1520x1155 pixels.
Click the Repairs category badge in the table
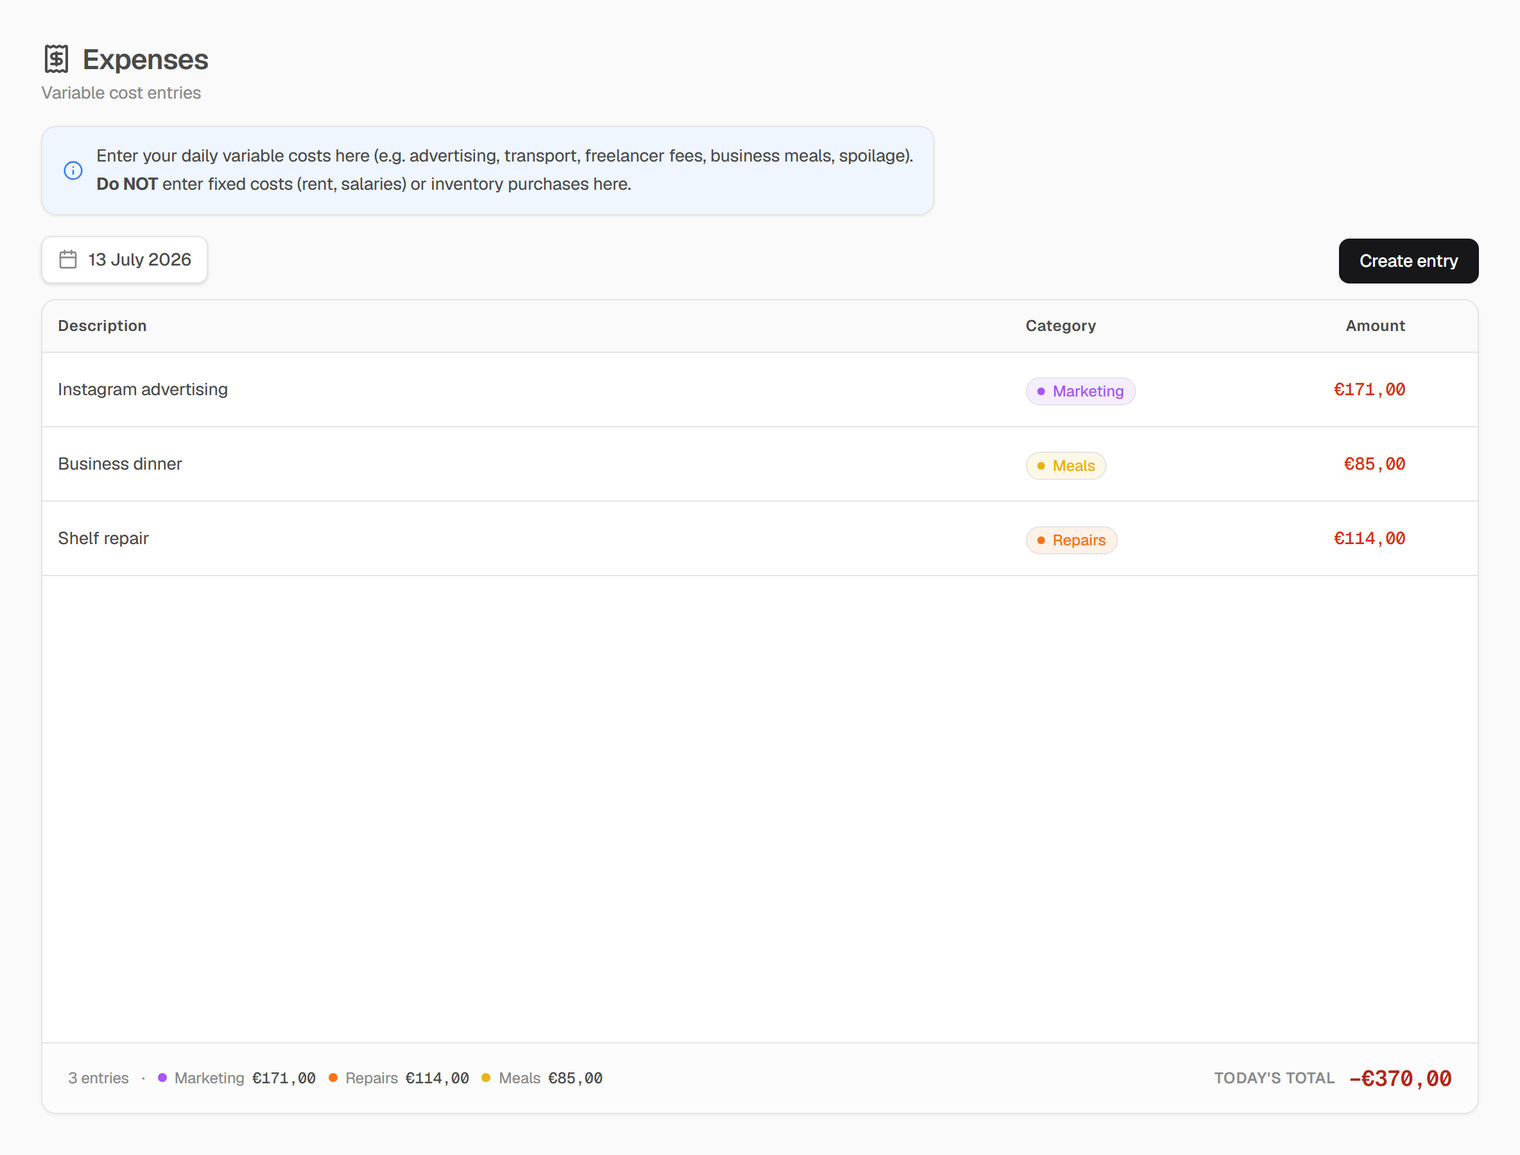(x=1071, y=540)
